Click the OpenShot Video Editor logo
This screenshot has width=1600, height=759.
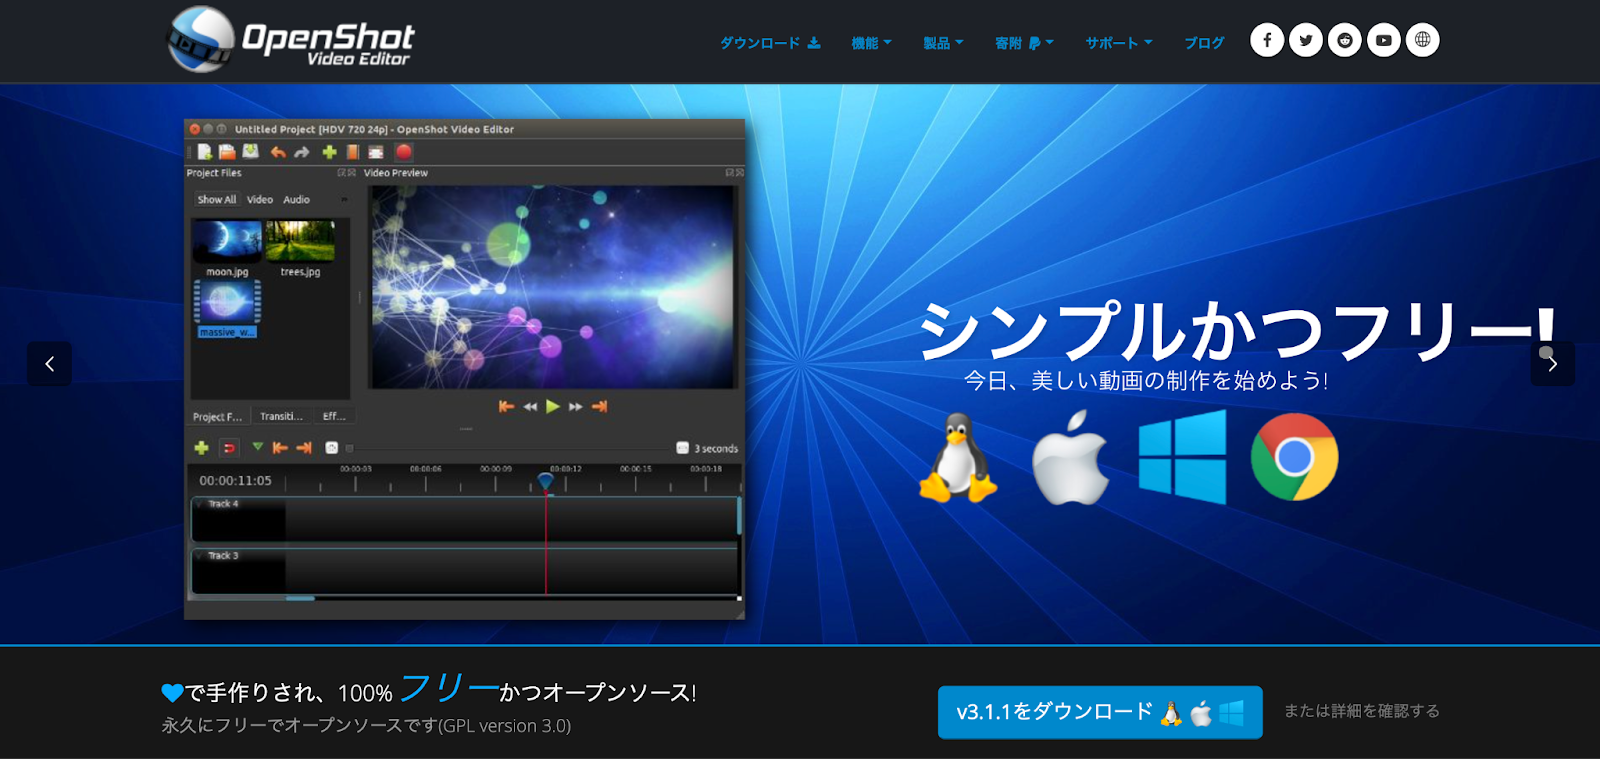(x=290, y=40)
